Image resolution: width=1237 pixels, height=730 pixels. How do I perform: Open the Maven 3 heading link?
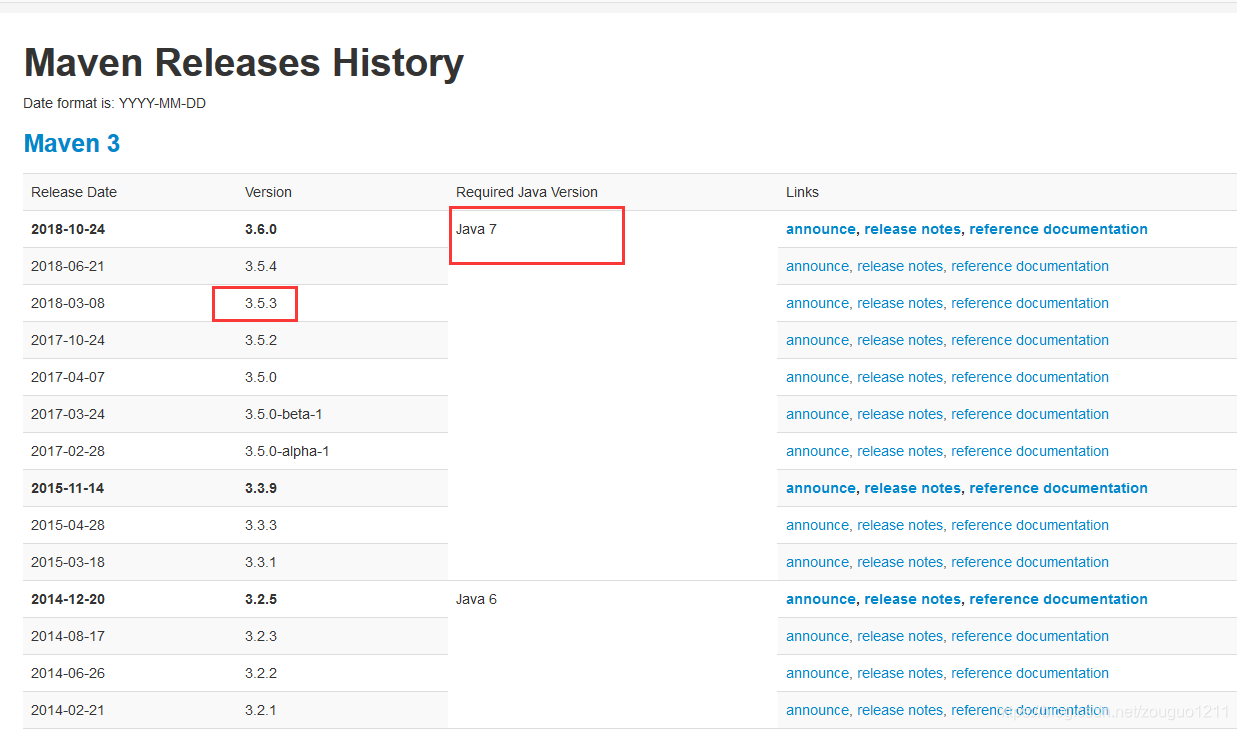72,143
